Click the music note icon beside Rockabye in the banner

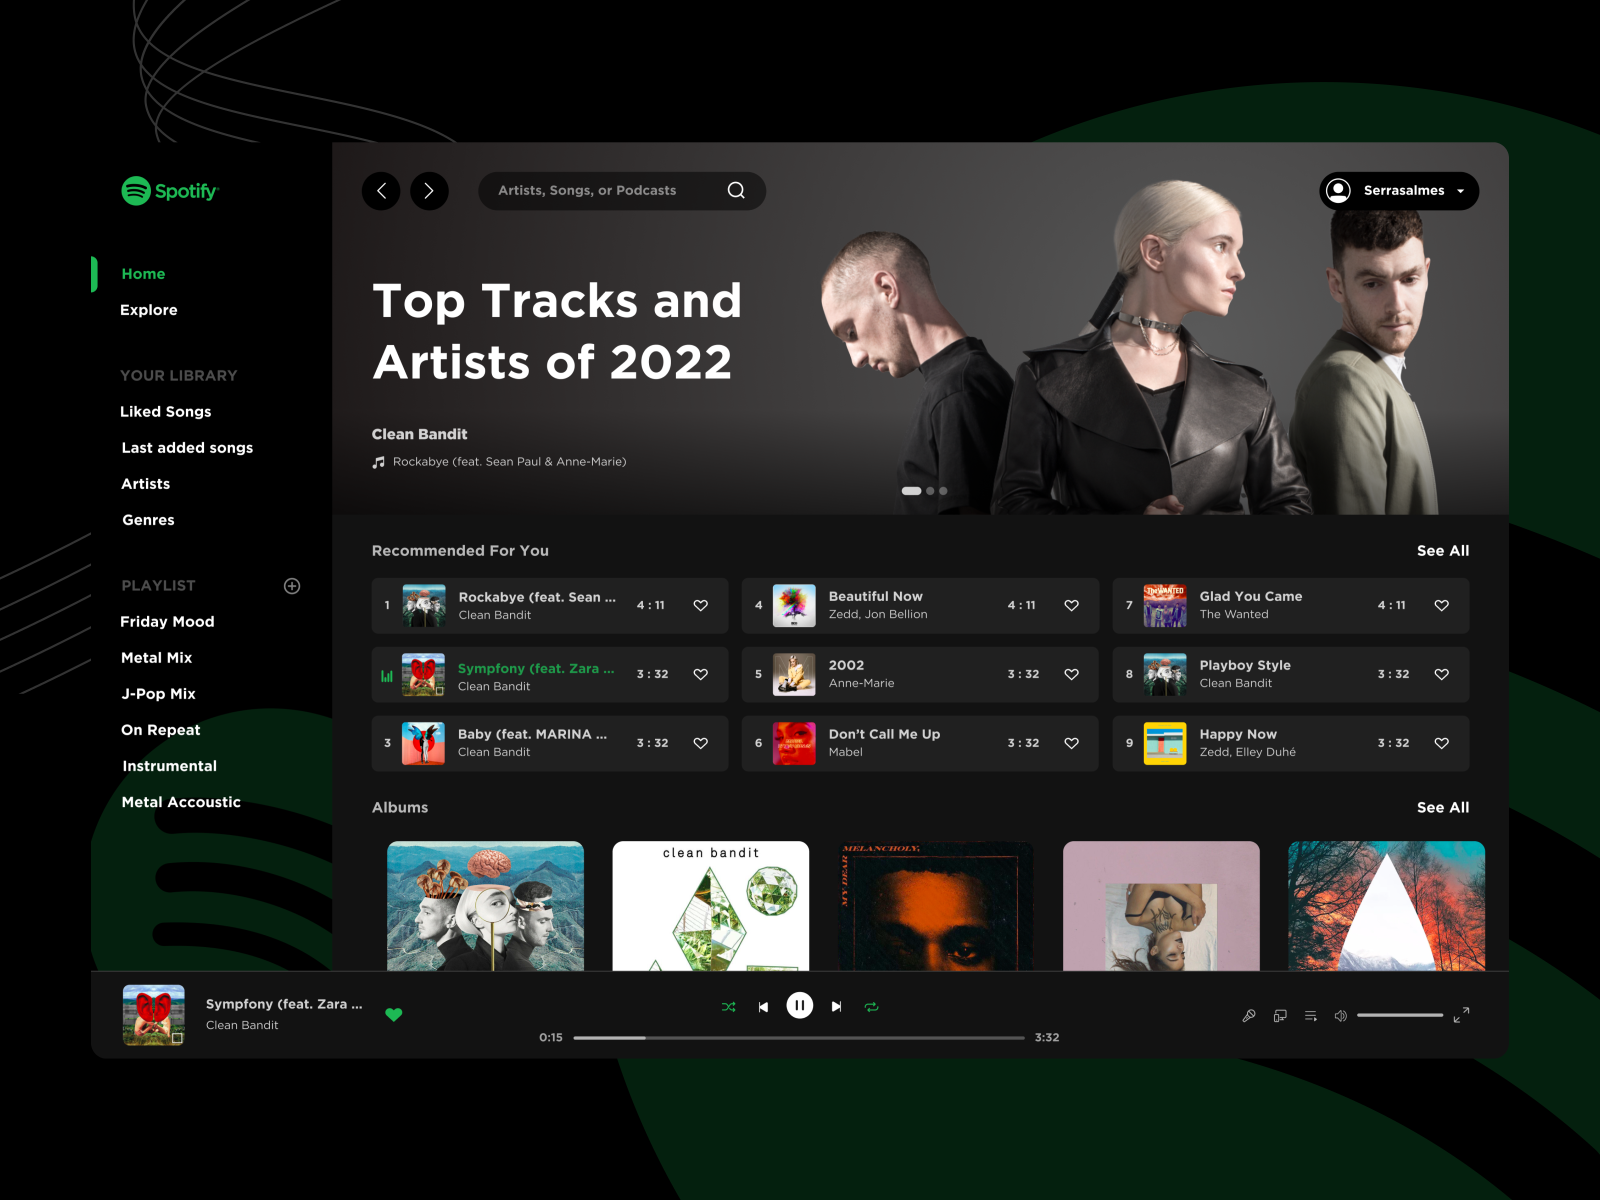pyautogui.click(x=378, y=462)
